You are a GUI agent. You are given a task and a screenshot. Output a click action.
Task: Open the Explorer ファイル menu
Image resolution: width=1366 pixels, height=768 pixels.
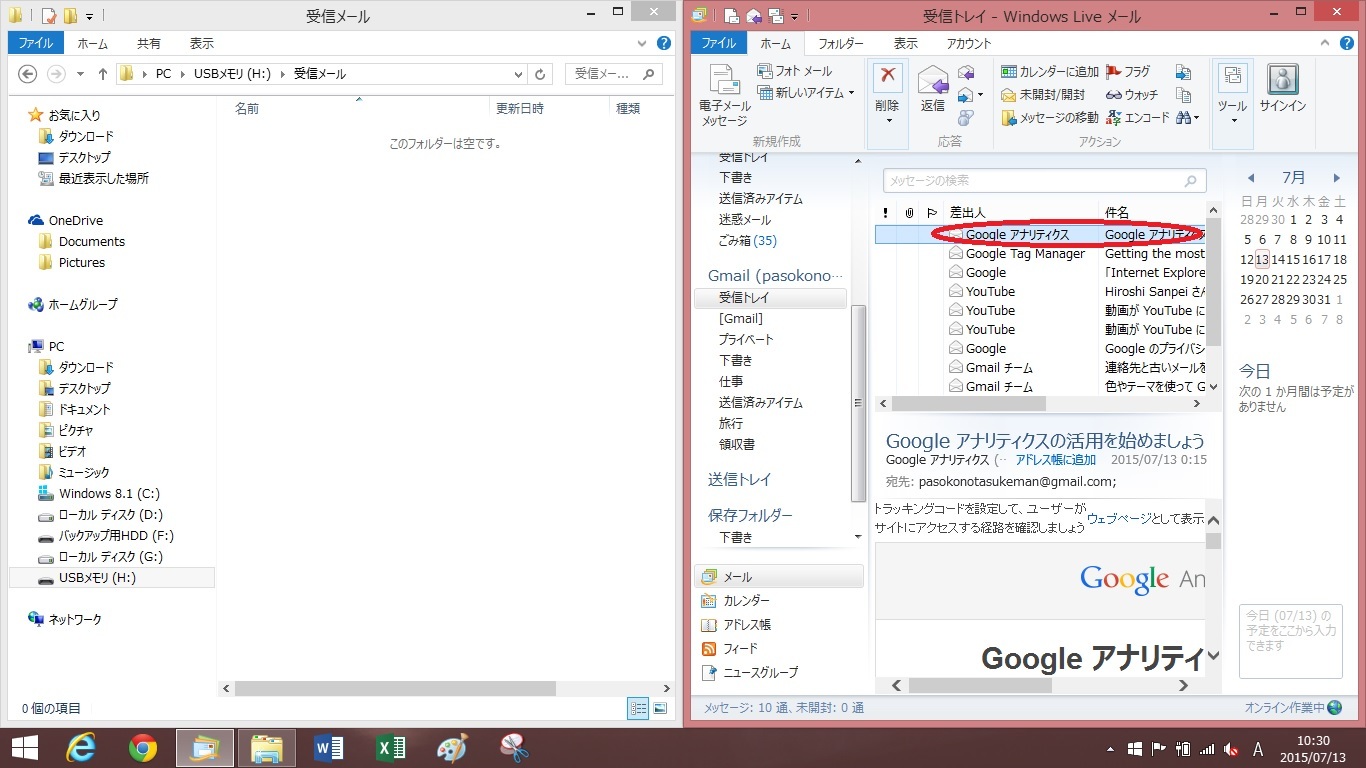(x=36, y=43)
